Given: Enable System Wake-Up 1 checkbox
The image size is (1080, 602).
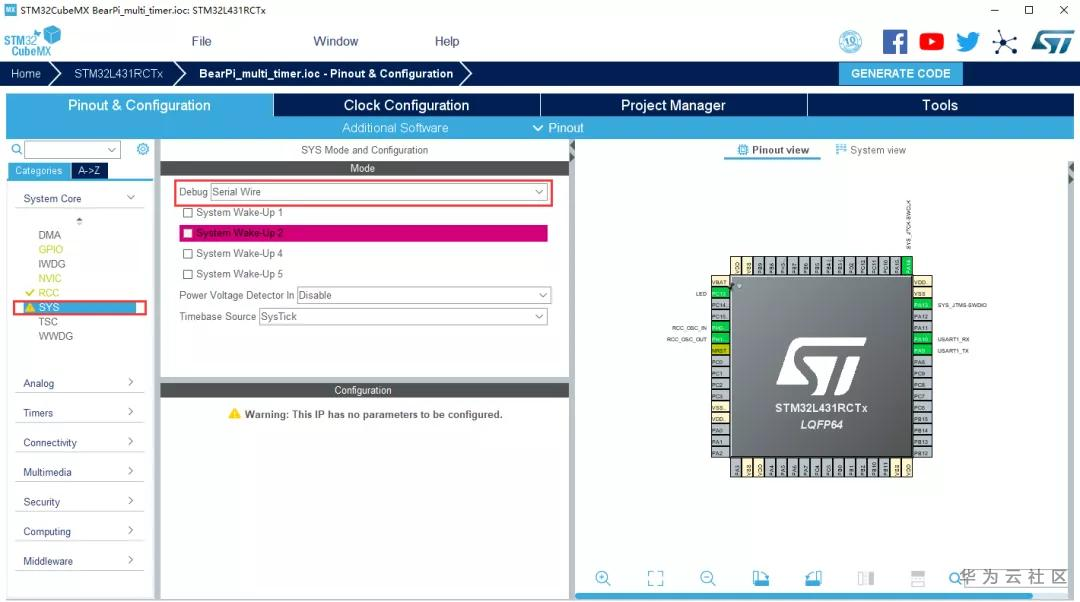Looking at the screenshot, I should (187, 213).
